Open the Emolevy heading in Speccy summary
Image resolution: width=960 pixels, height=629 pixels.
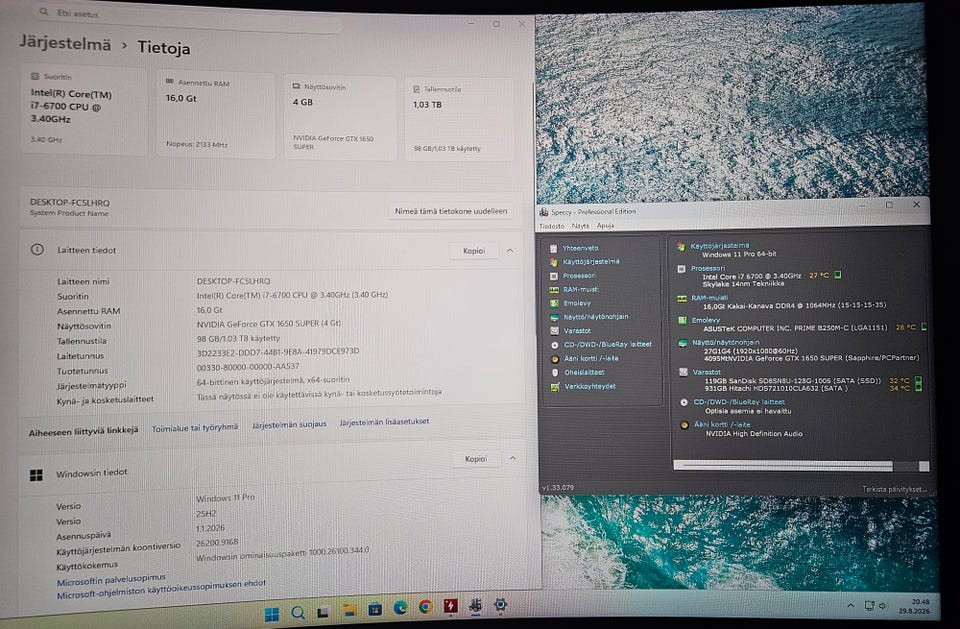pos(706,320)
